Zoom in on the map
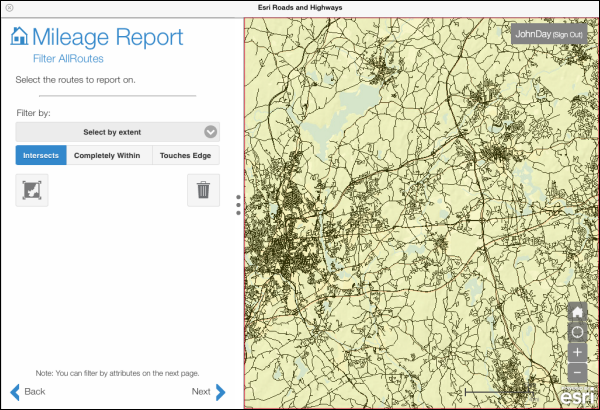 [577, 353]
